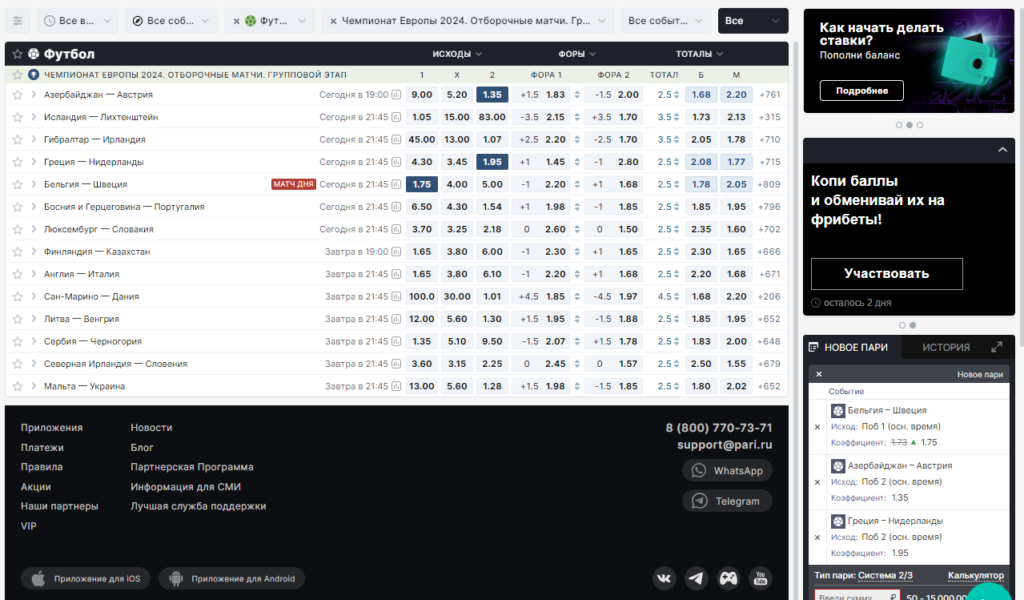Star the Греция — Нидерланды match
The height and width of the screenshot is (600, 1024).
coord(18,162)
